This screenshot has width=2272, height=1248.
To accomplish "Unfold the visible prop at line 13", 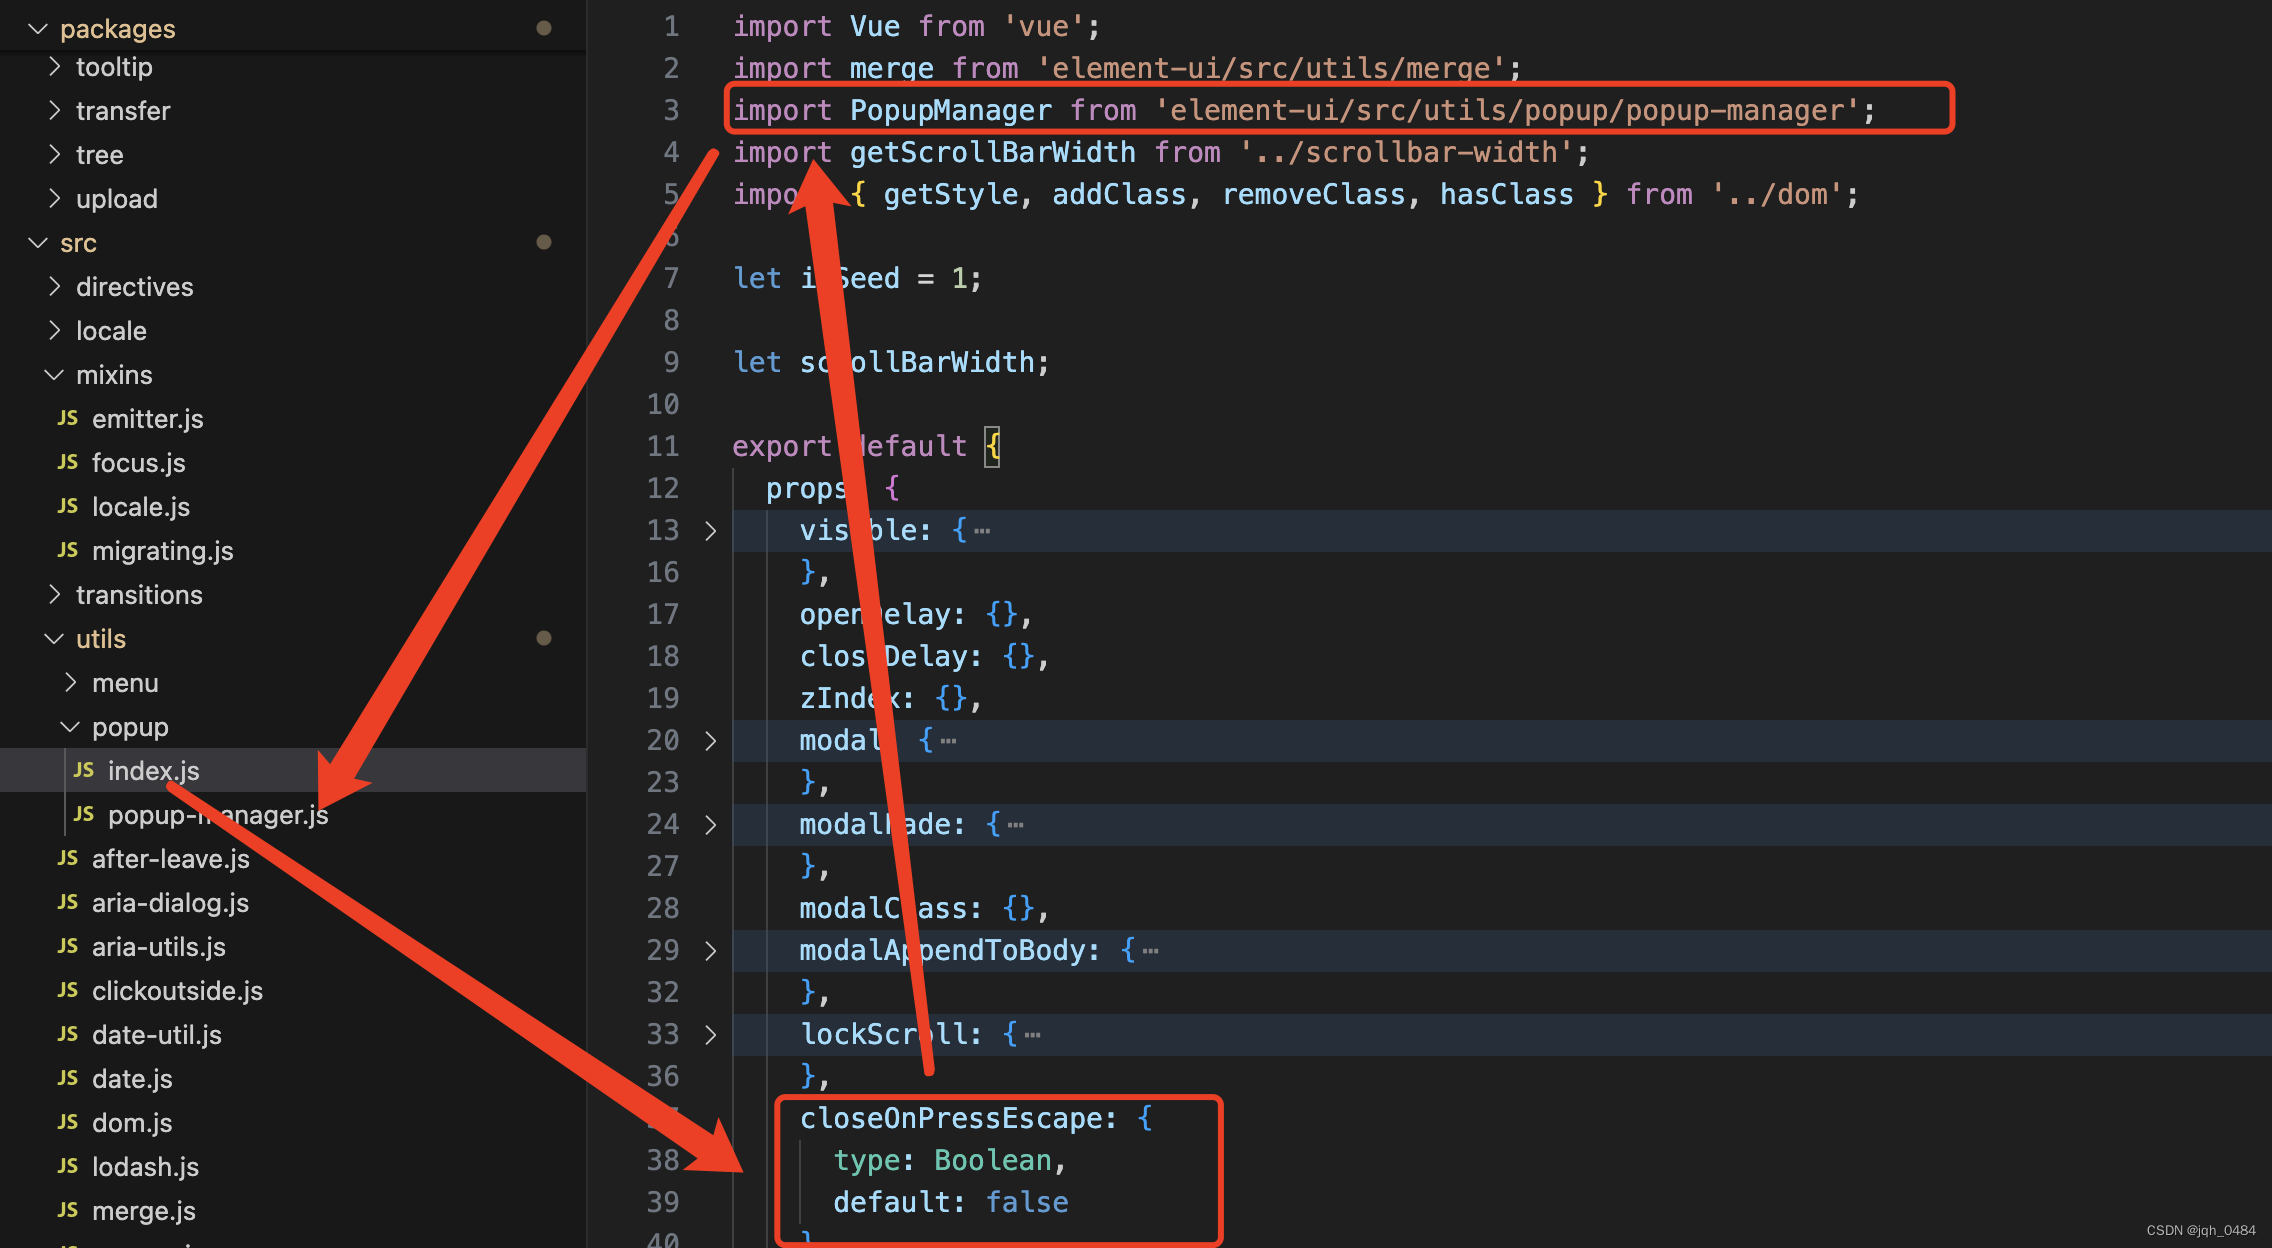I will (x=710, y=531).
